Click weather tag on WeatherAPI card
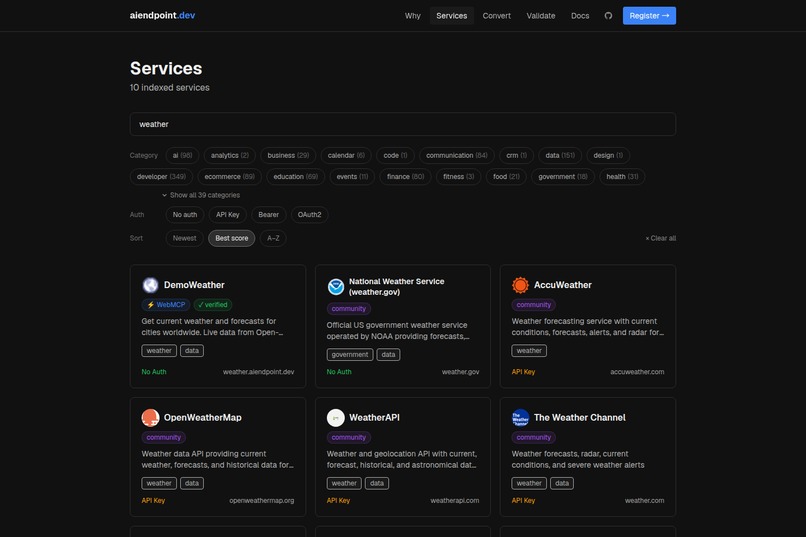The image size is (806, 537). pyautogui.click(x=344, y=483)
